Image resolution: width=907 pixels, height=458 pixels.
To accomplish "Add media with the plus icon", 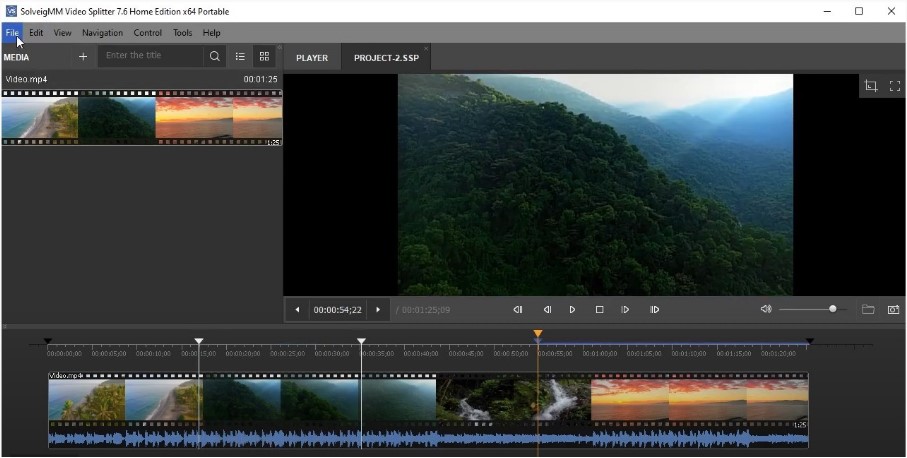I will 83,57.
